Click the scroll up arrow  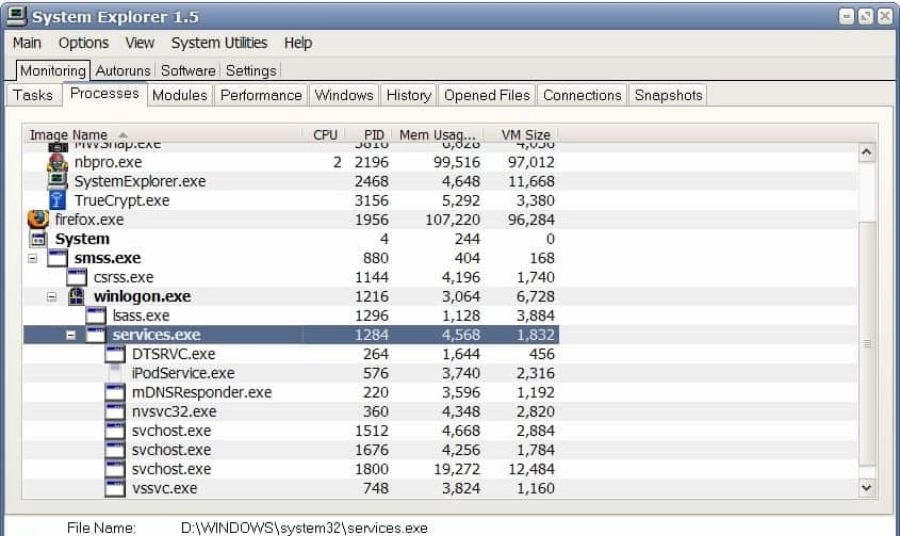pos(867,153)
